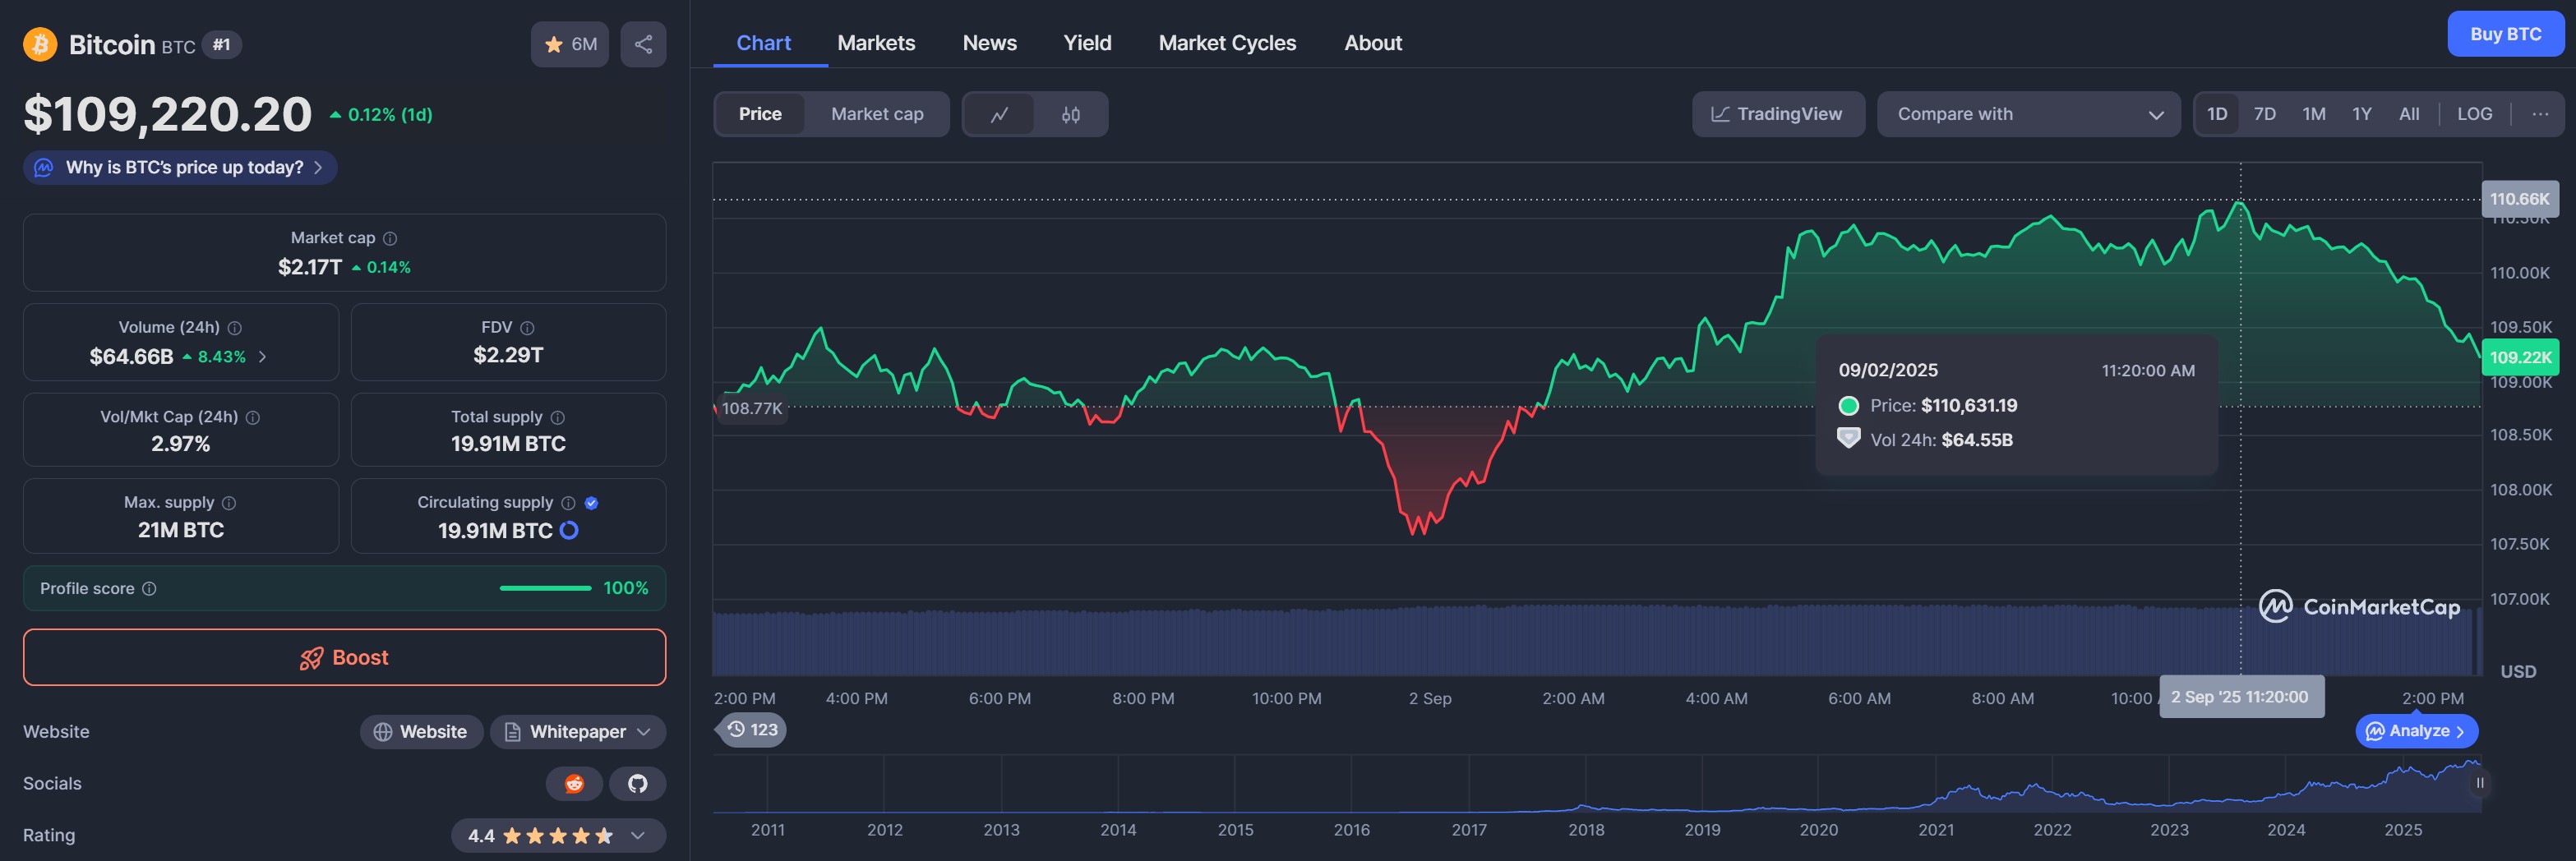Click the 123 history icon button
The image size is (2576, 861).
point(752,729)
